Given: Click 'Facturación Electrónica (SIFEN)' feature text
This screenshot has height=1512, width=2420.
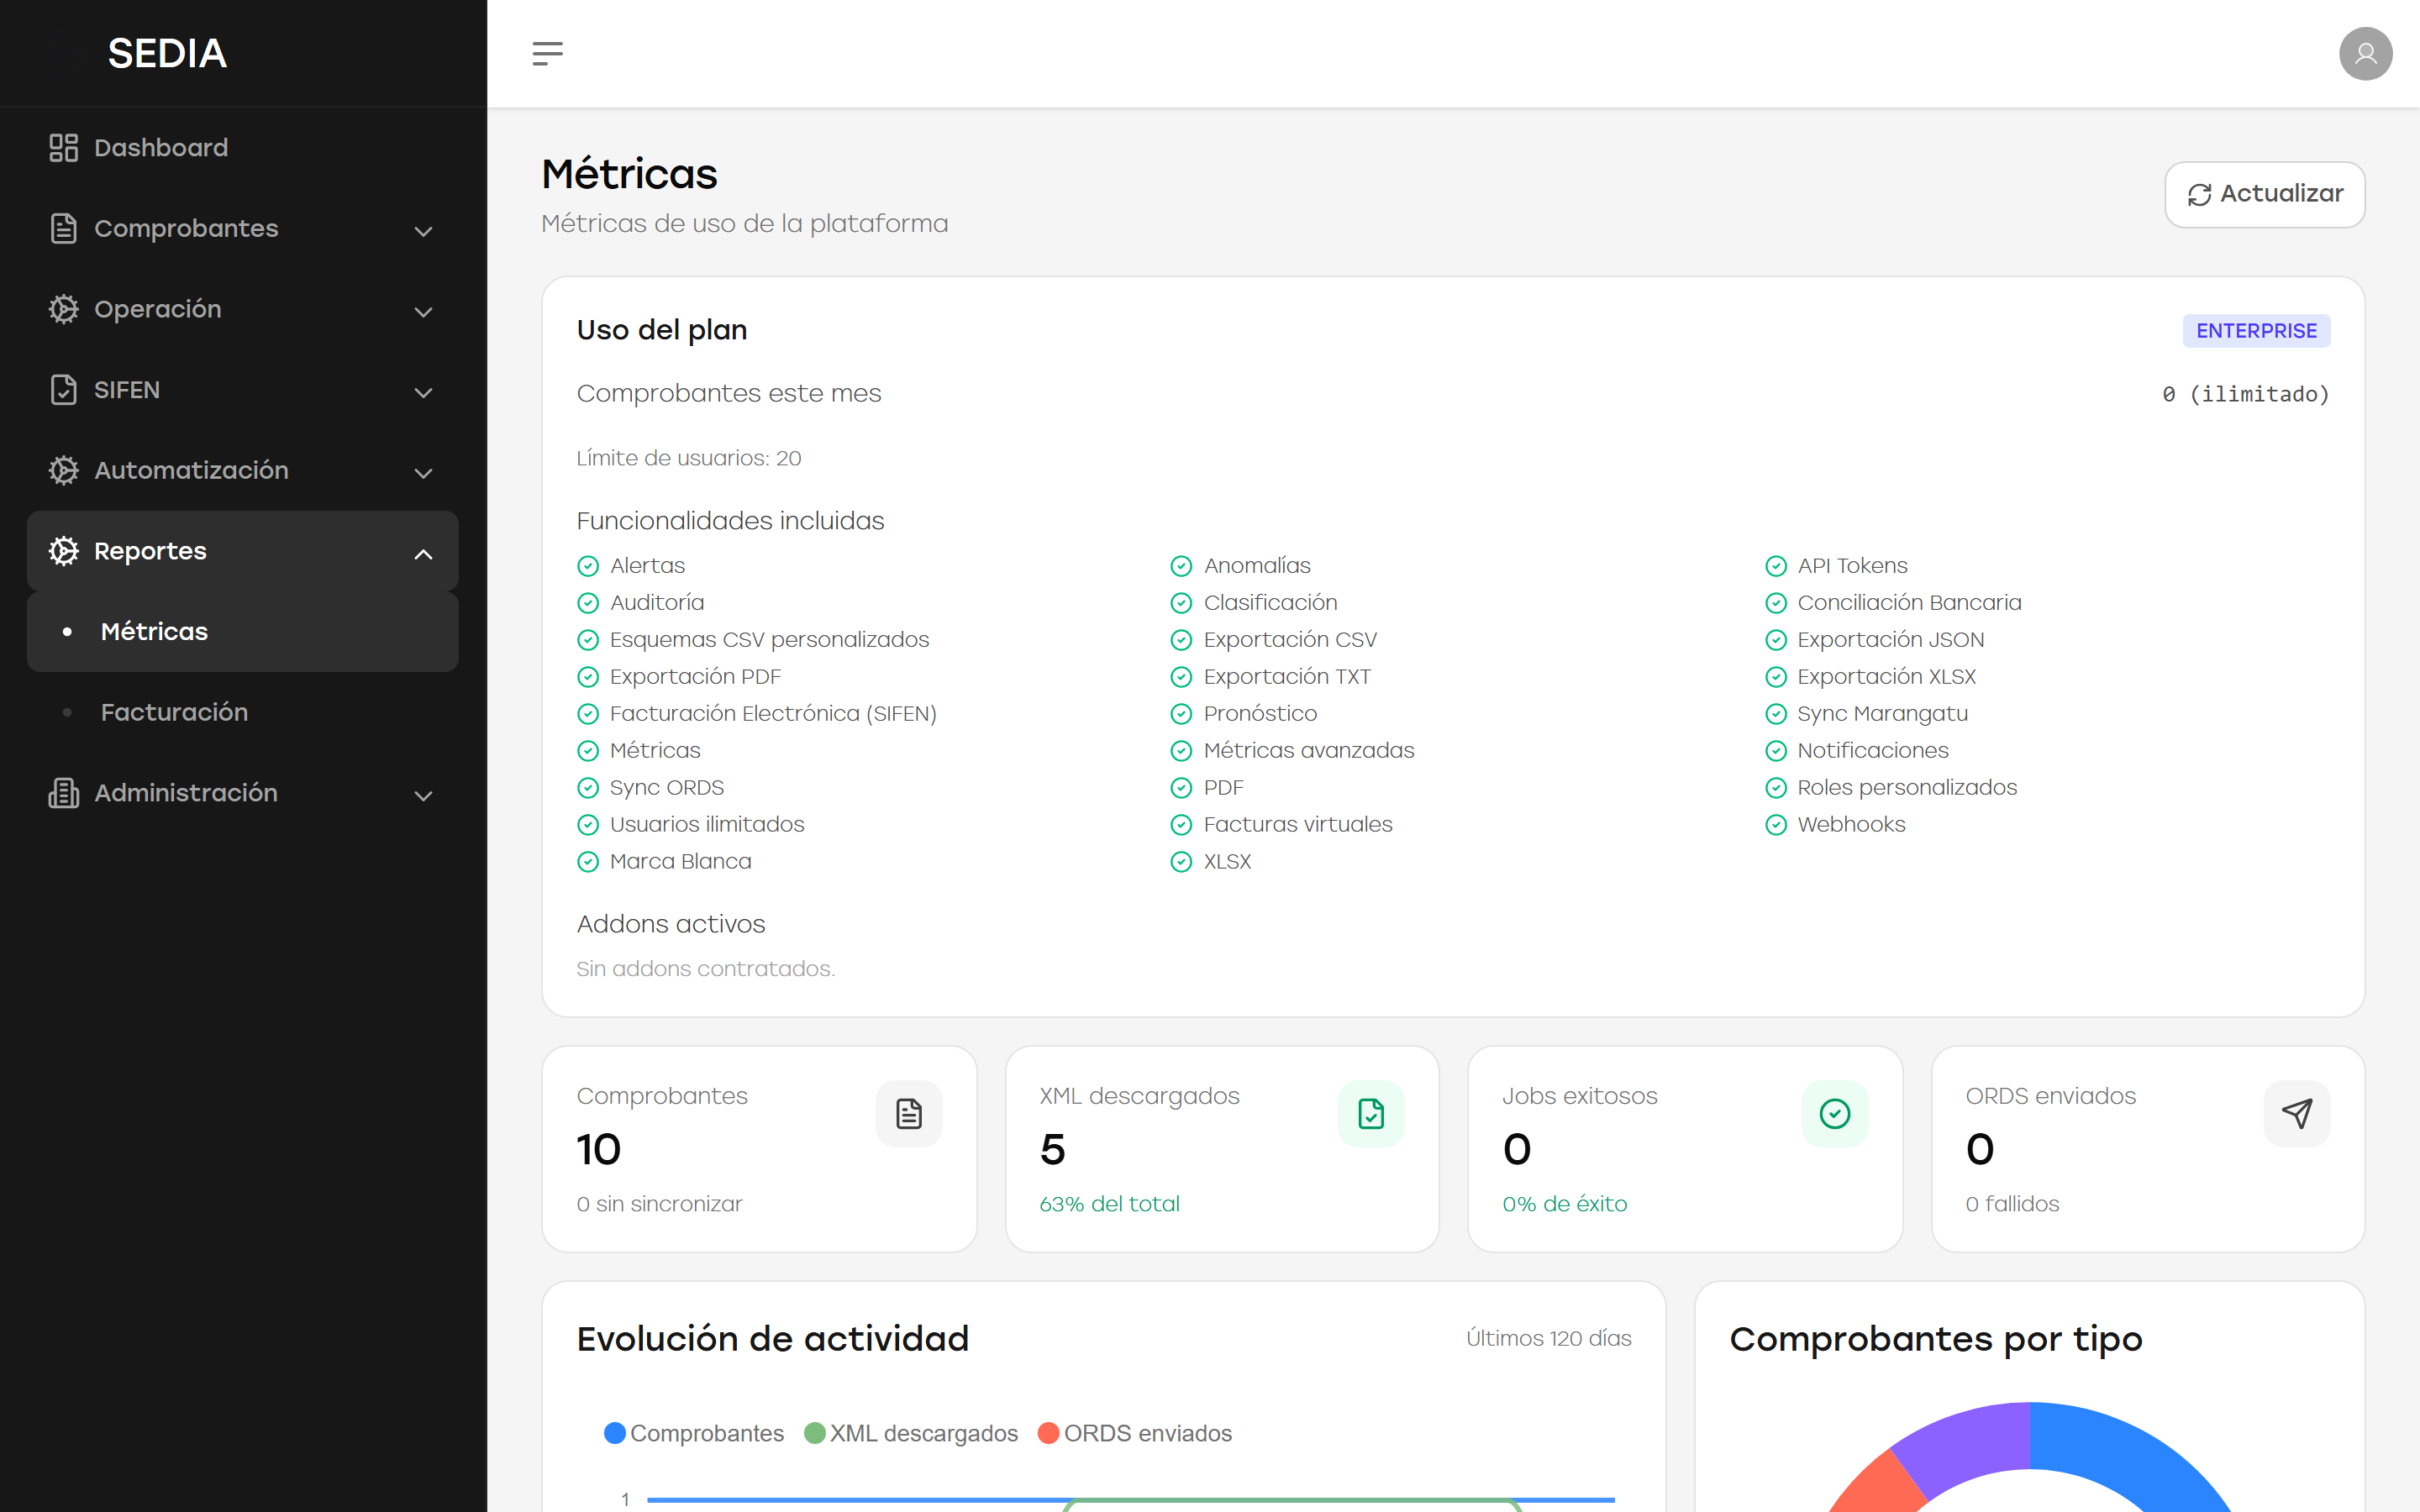Looking at the screenshot, I should click(x=773, y=714).
